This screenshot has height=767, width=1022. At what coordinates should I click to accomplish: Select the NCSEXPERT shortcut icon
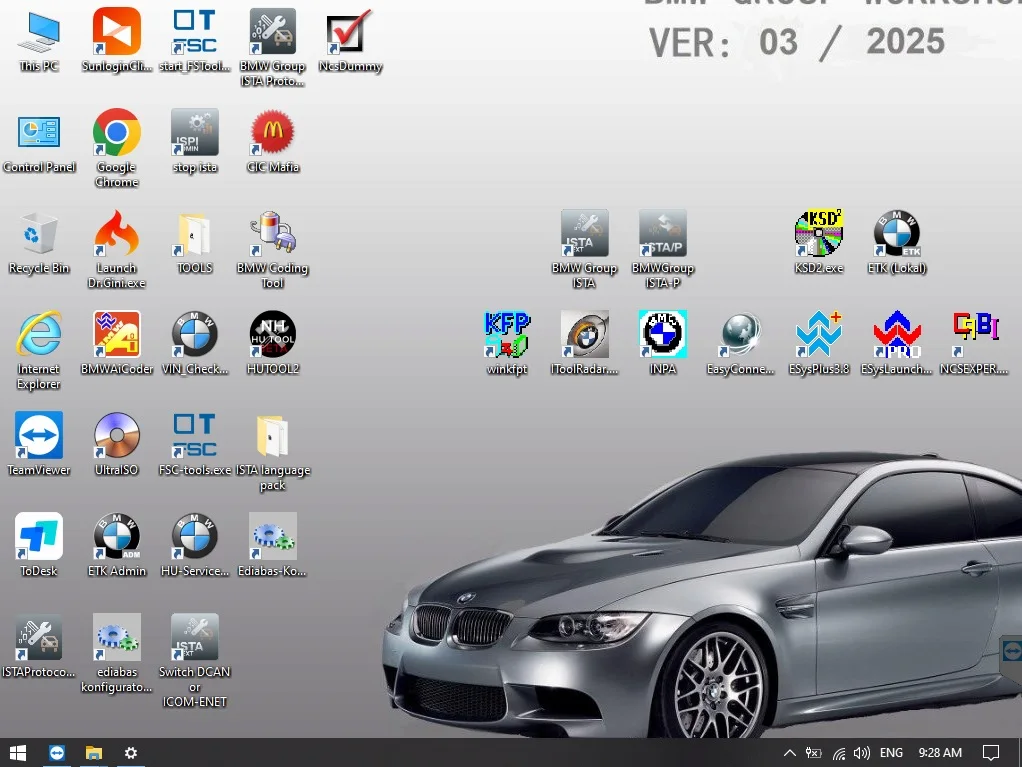click(974, 335)
